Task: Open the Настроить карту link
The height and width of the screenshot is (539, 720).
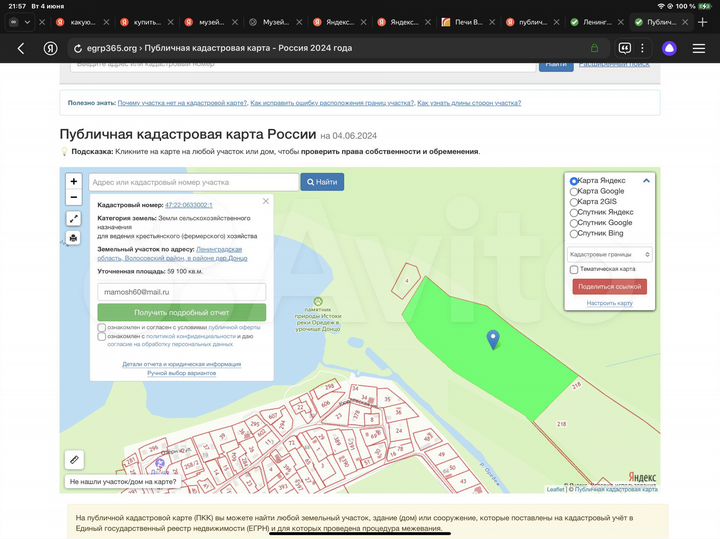Action: (609, 303)
